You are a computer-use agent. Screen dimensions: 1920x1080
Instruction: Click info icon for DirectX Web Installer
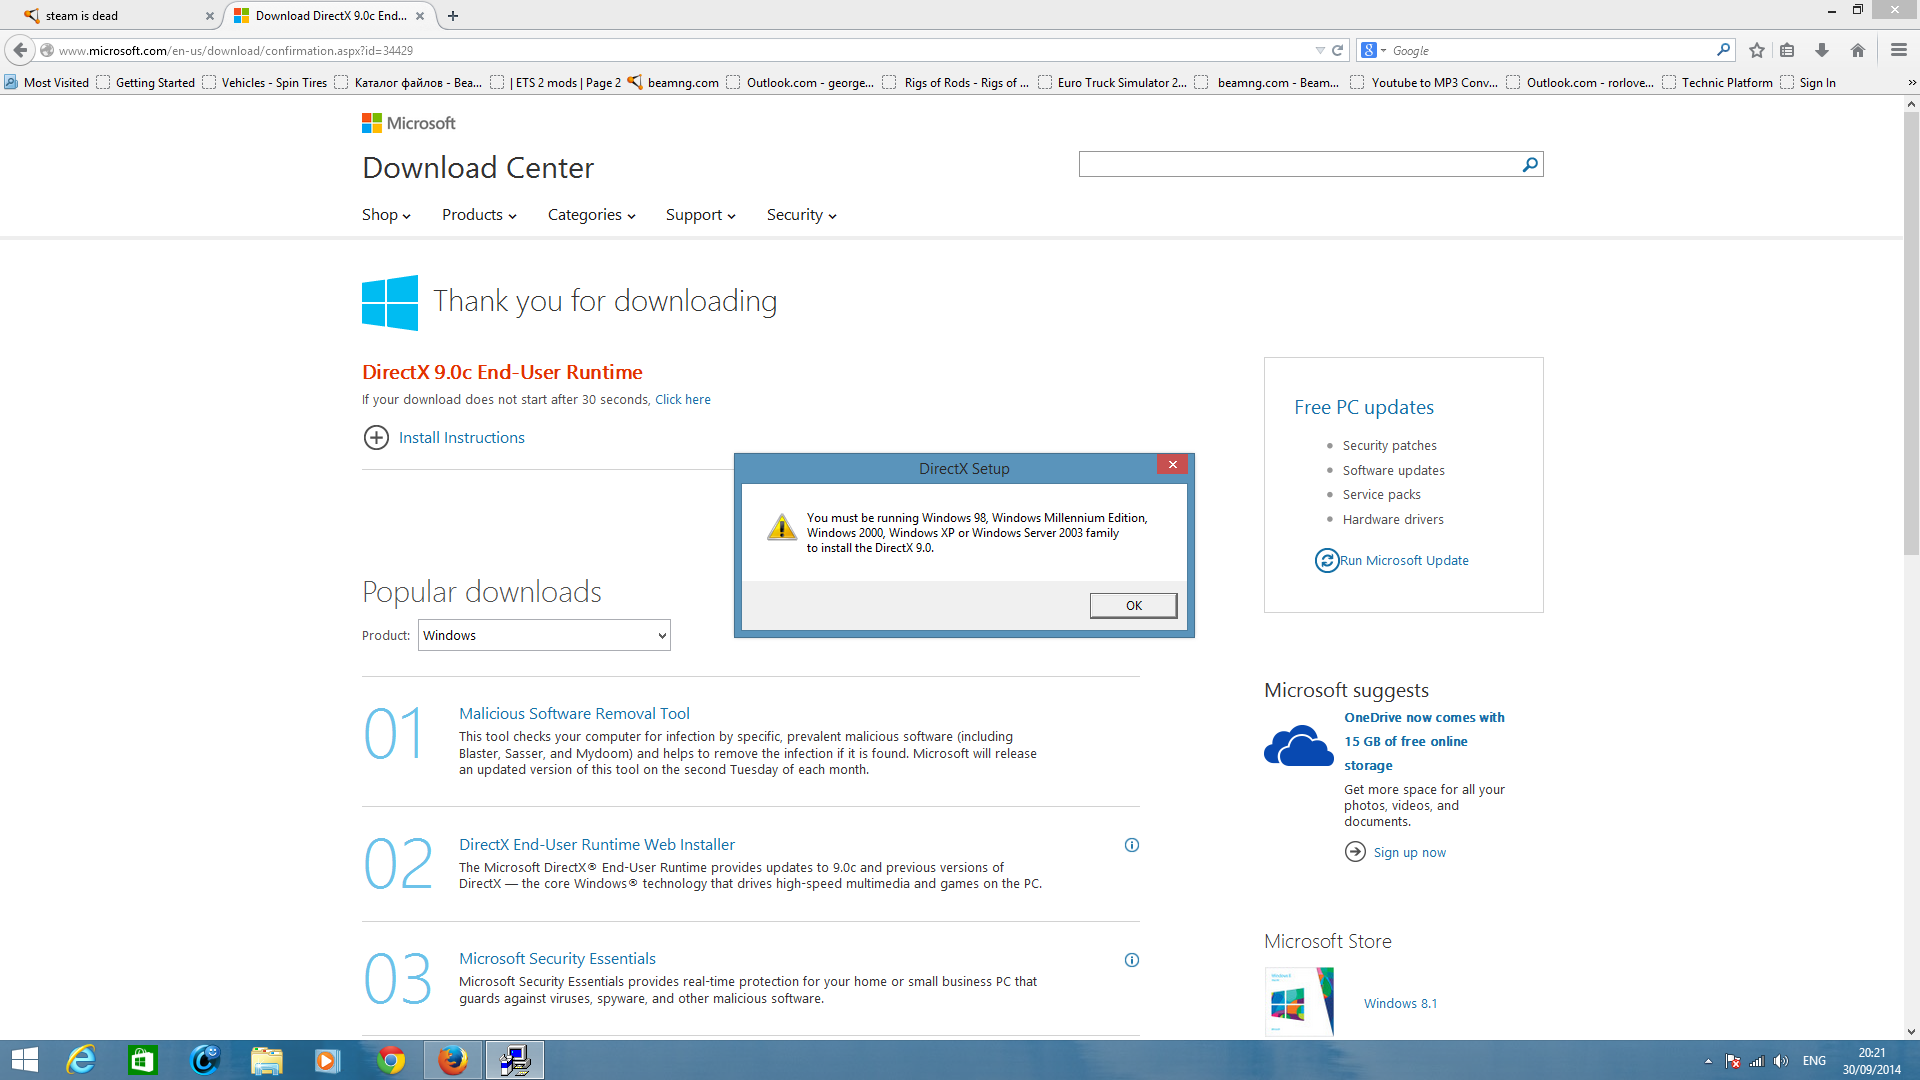1132,845
